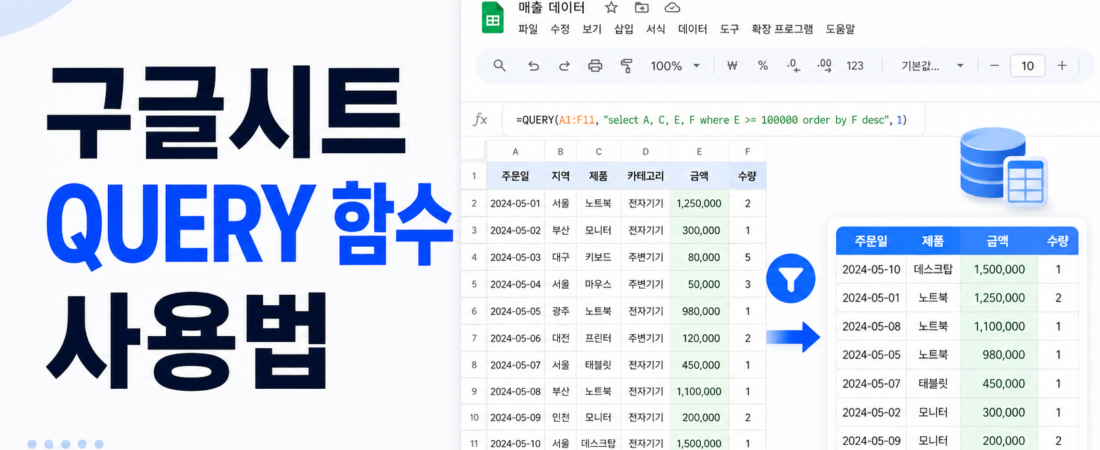
Task: Star the 매출 데이터 document
Action: coord(611,8)
